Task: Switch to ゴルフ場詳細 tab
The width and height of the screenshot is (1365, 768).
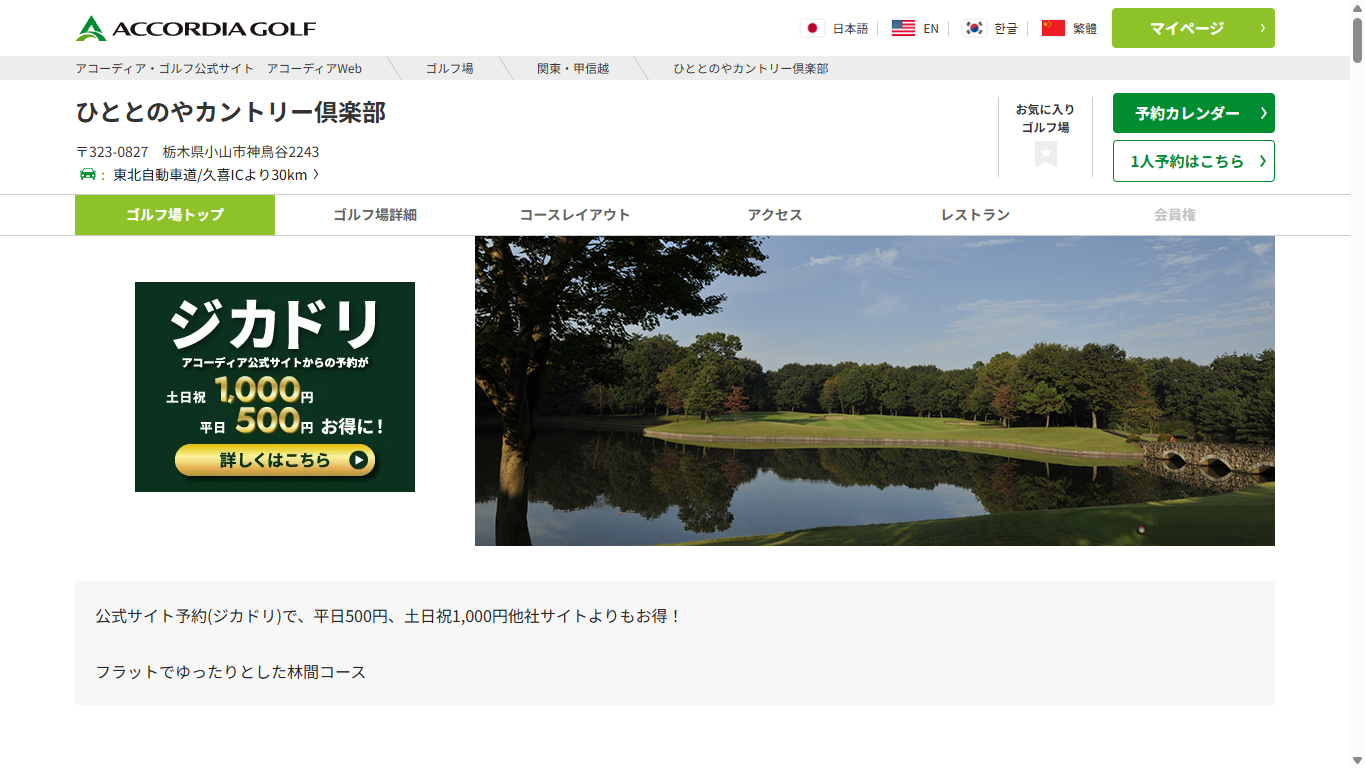Action: (x=375, y=215)
